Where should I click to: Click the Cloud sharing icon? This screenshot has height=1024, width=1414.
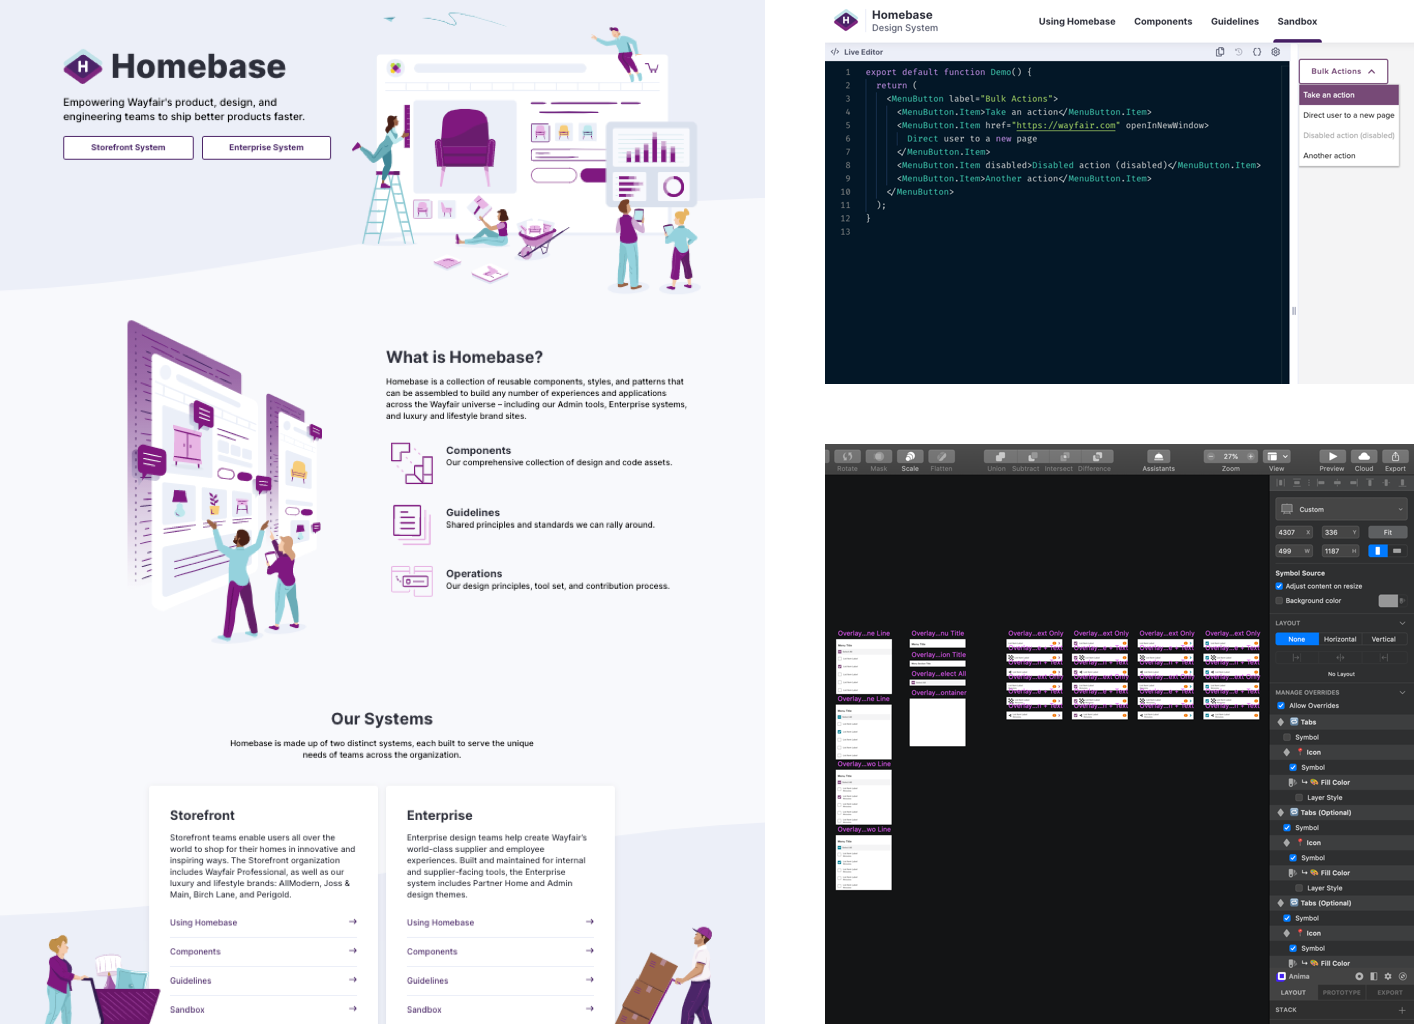[x=1364, y=456]
